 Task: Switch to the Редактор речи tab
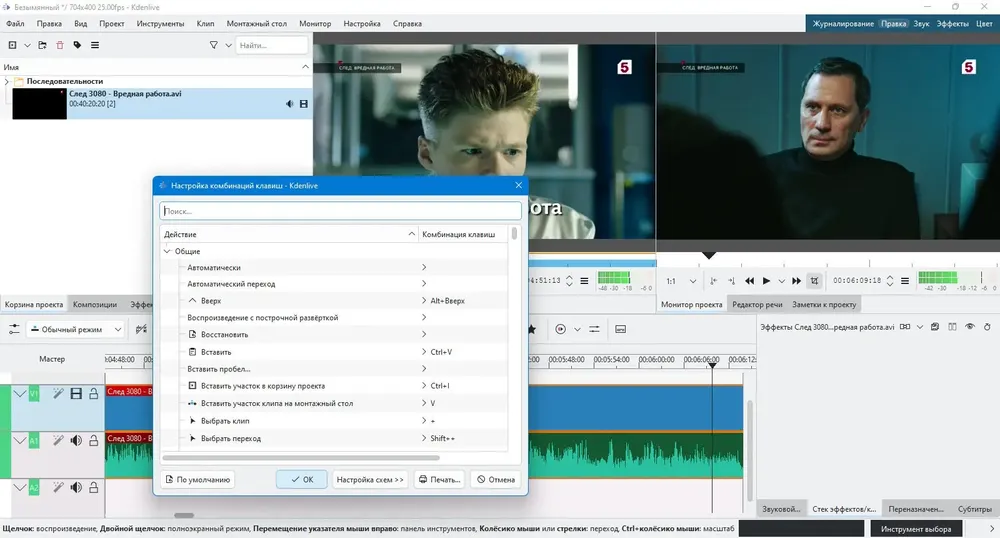pyautogui.click(x=757, y=305)
